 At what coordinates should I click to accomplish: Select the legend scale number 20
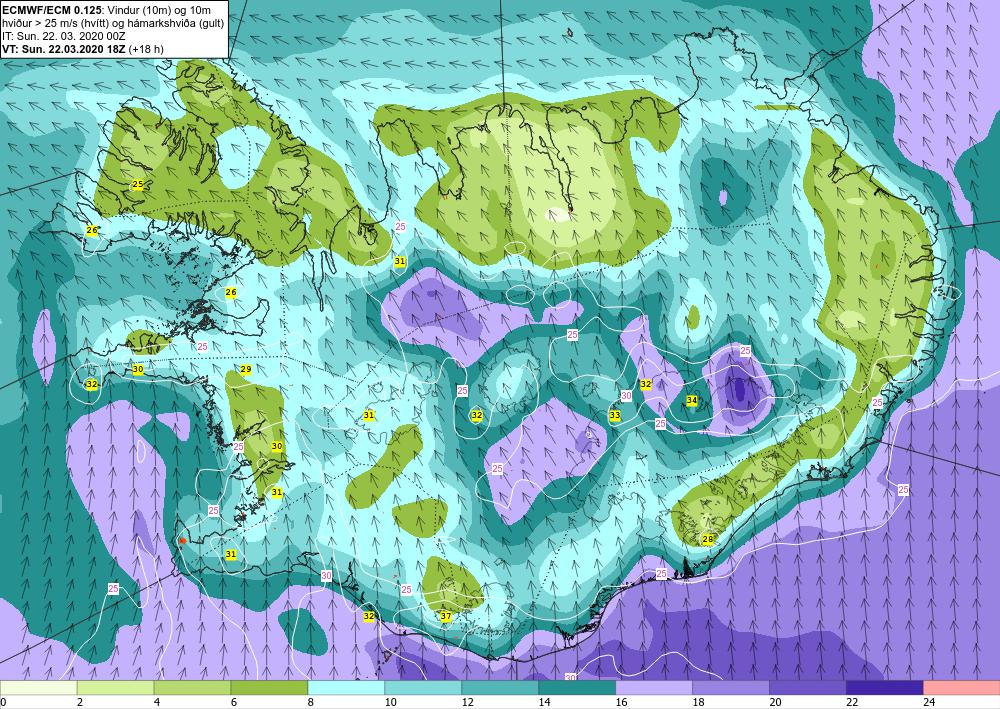[775, 702]
